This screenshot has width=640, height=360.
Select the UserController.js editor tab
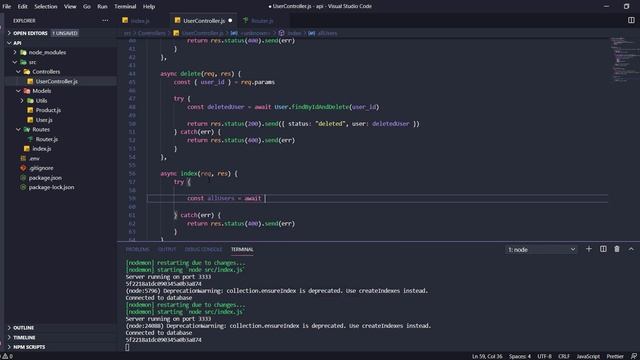203,20
